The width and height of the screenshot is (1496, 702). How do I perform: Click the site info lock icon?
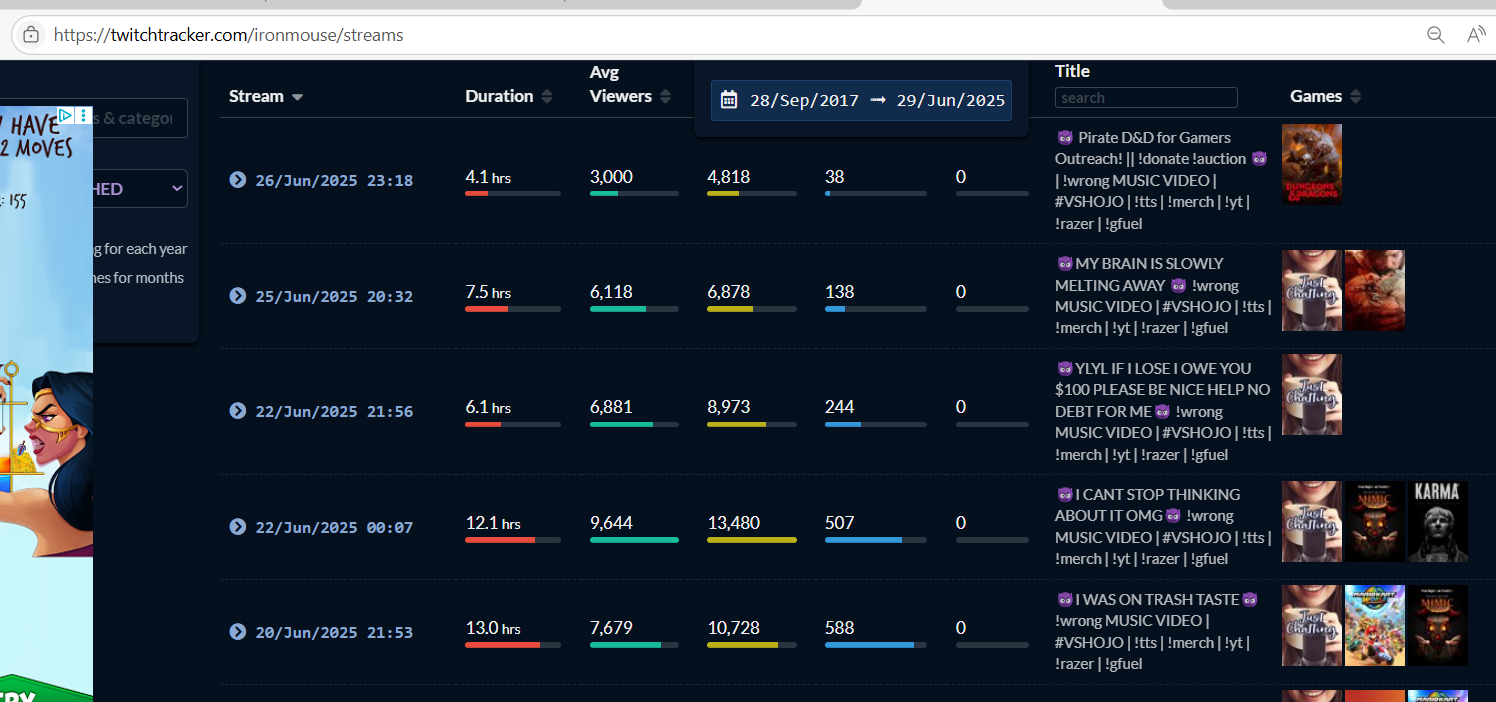pyautogui.click(x=31, y=35)
